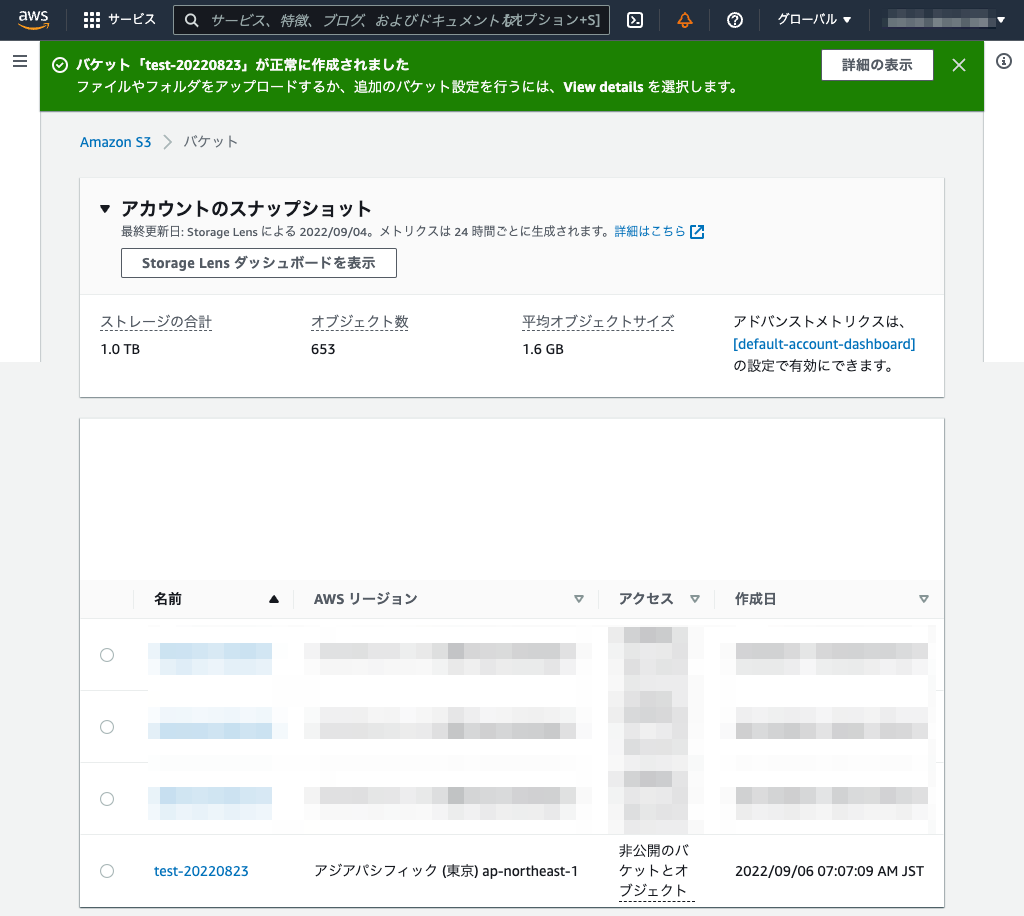Open the info panel icon on right

click(1004, 61)
